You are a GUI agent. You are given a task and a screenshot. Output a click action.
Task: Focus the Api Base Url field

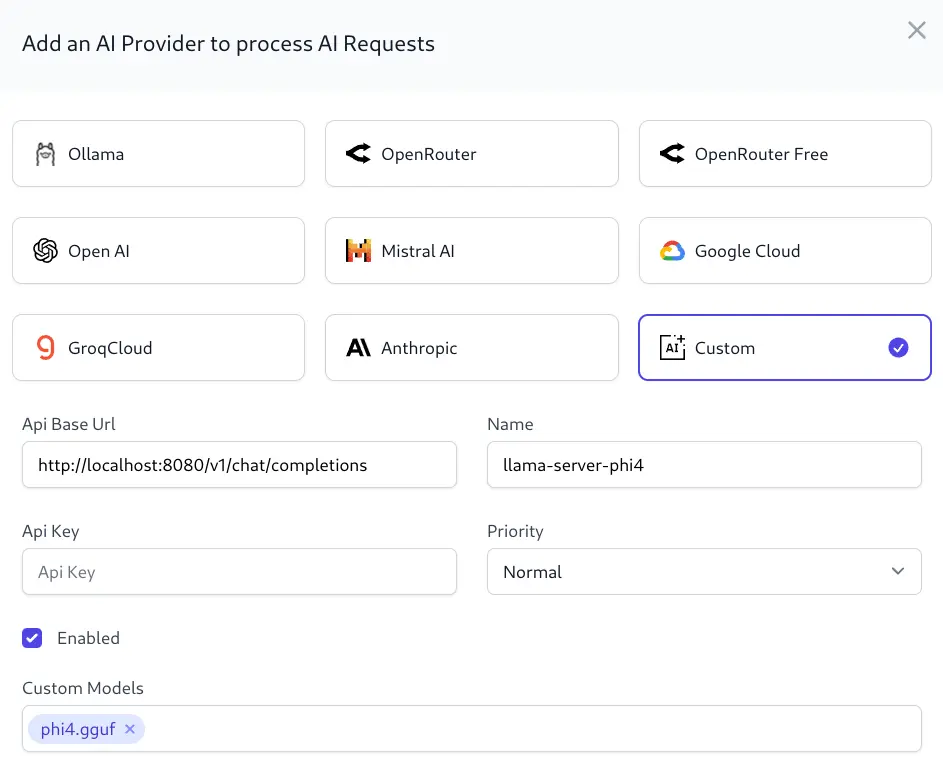pos(239,464)
